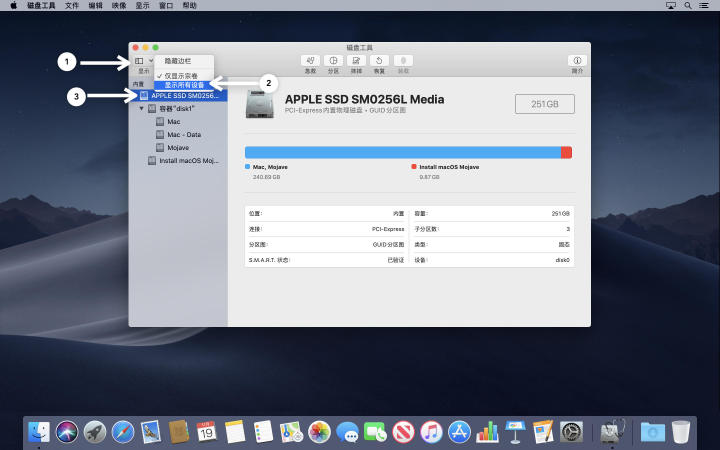Open System Preferences from the Dock

571,432
